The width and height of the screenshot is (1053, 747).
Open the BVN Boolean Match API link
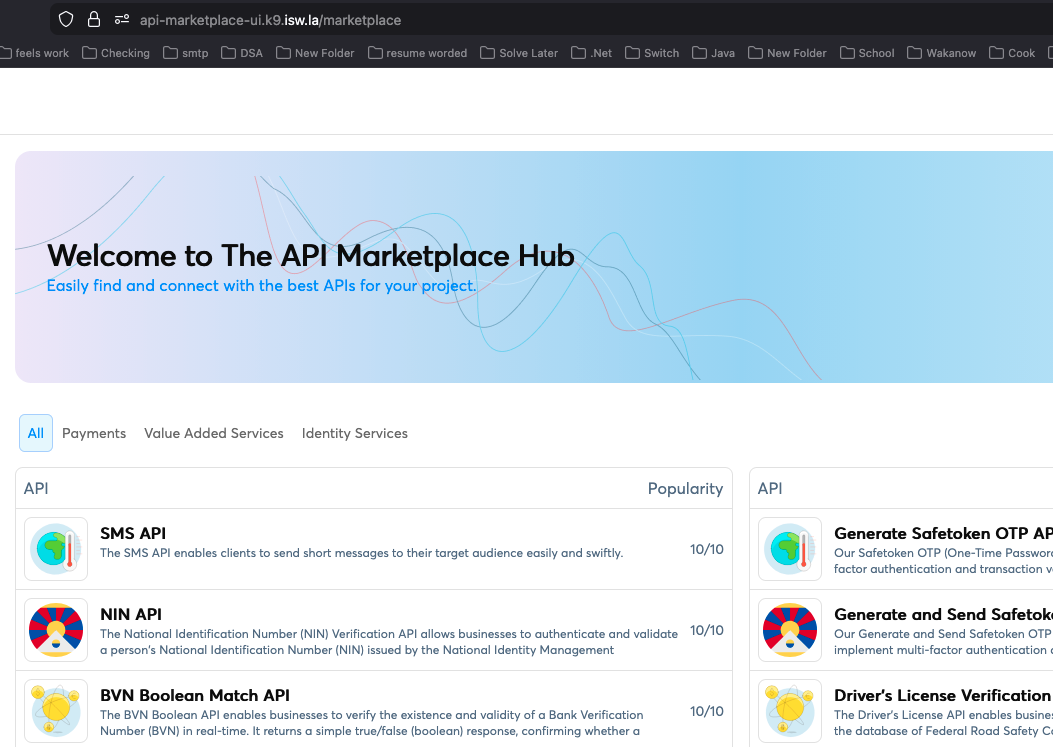[195, 695]
